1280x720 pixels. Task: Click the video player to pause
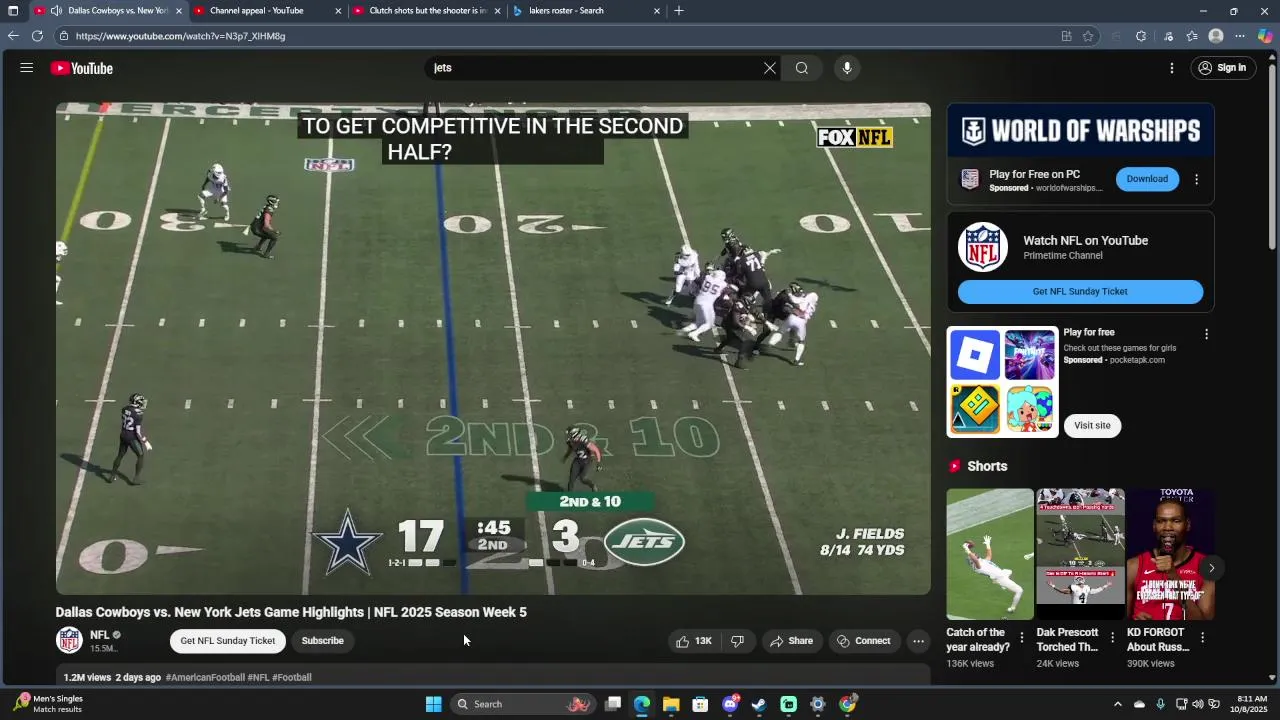coord(493,349)
